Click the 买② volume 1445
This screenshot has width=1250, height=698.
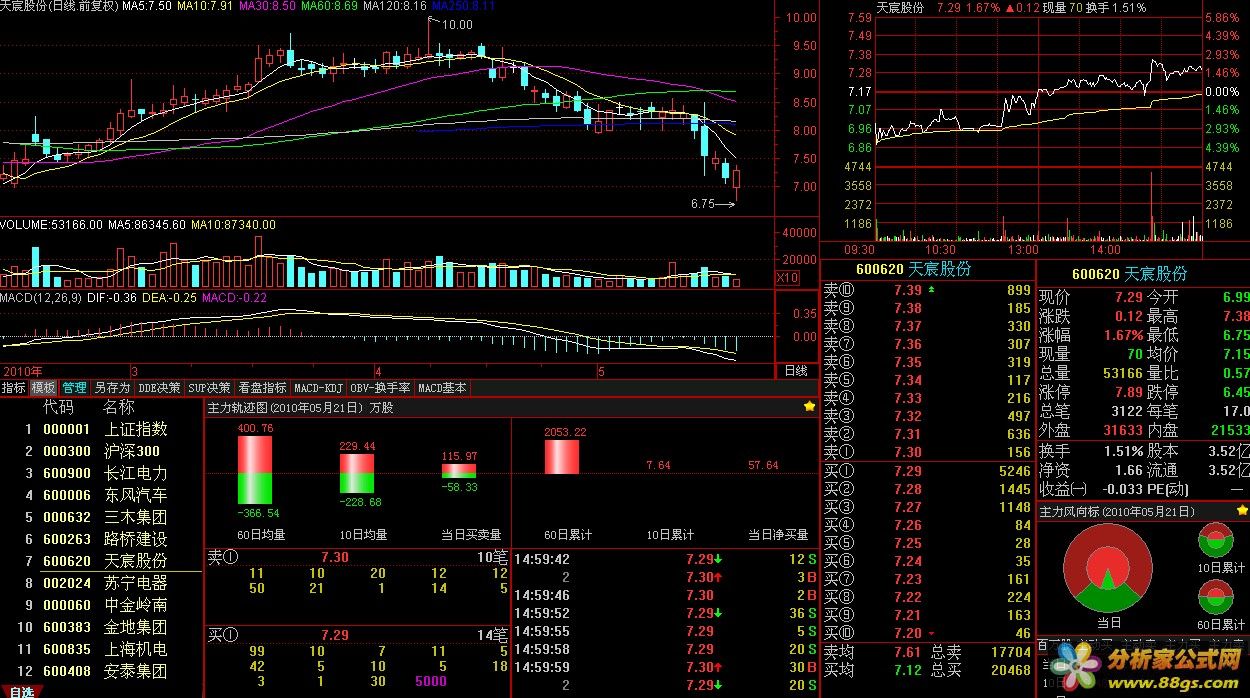pyautogui.click(x=1014, y=489)
